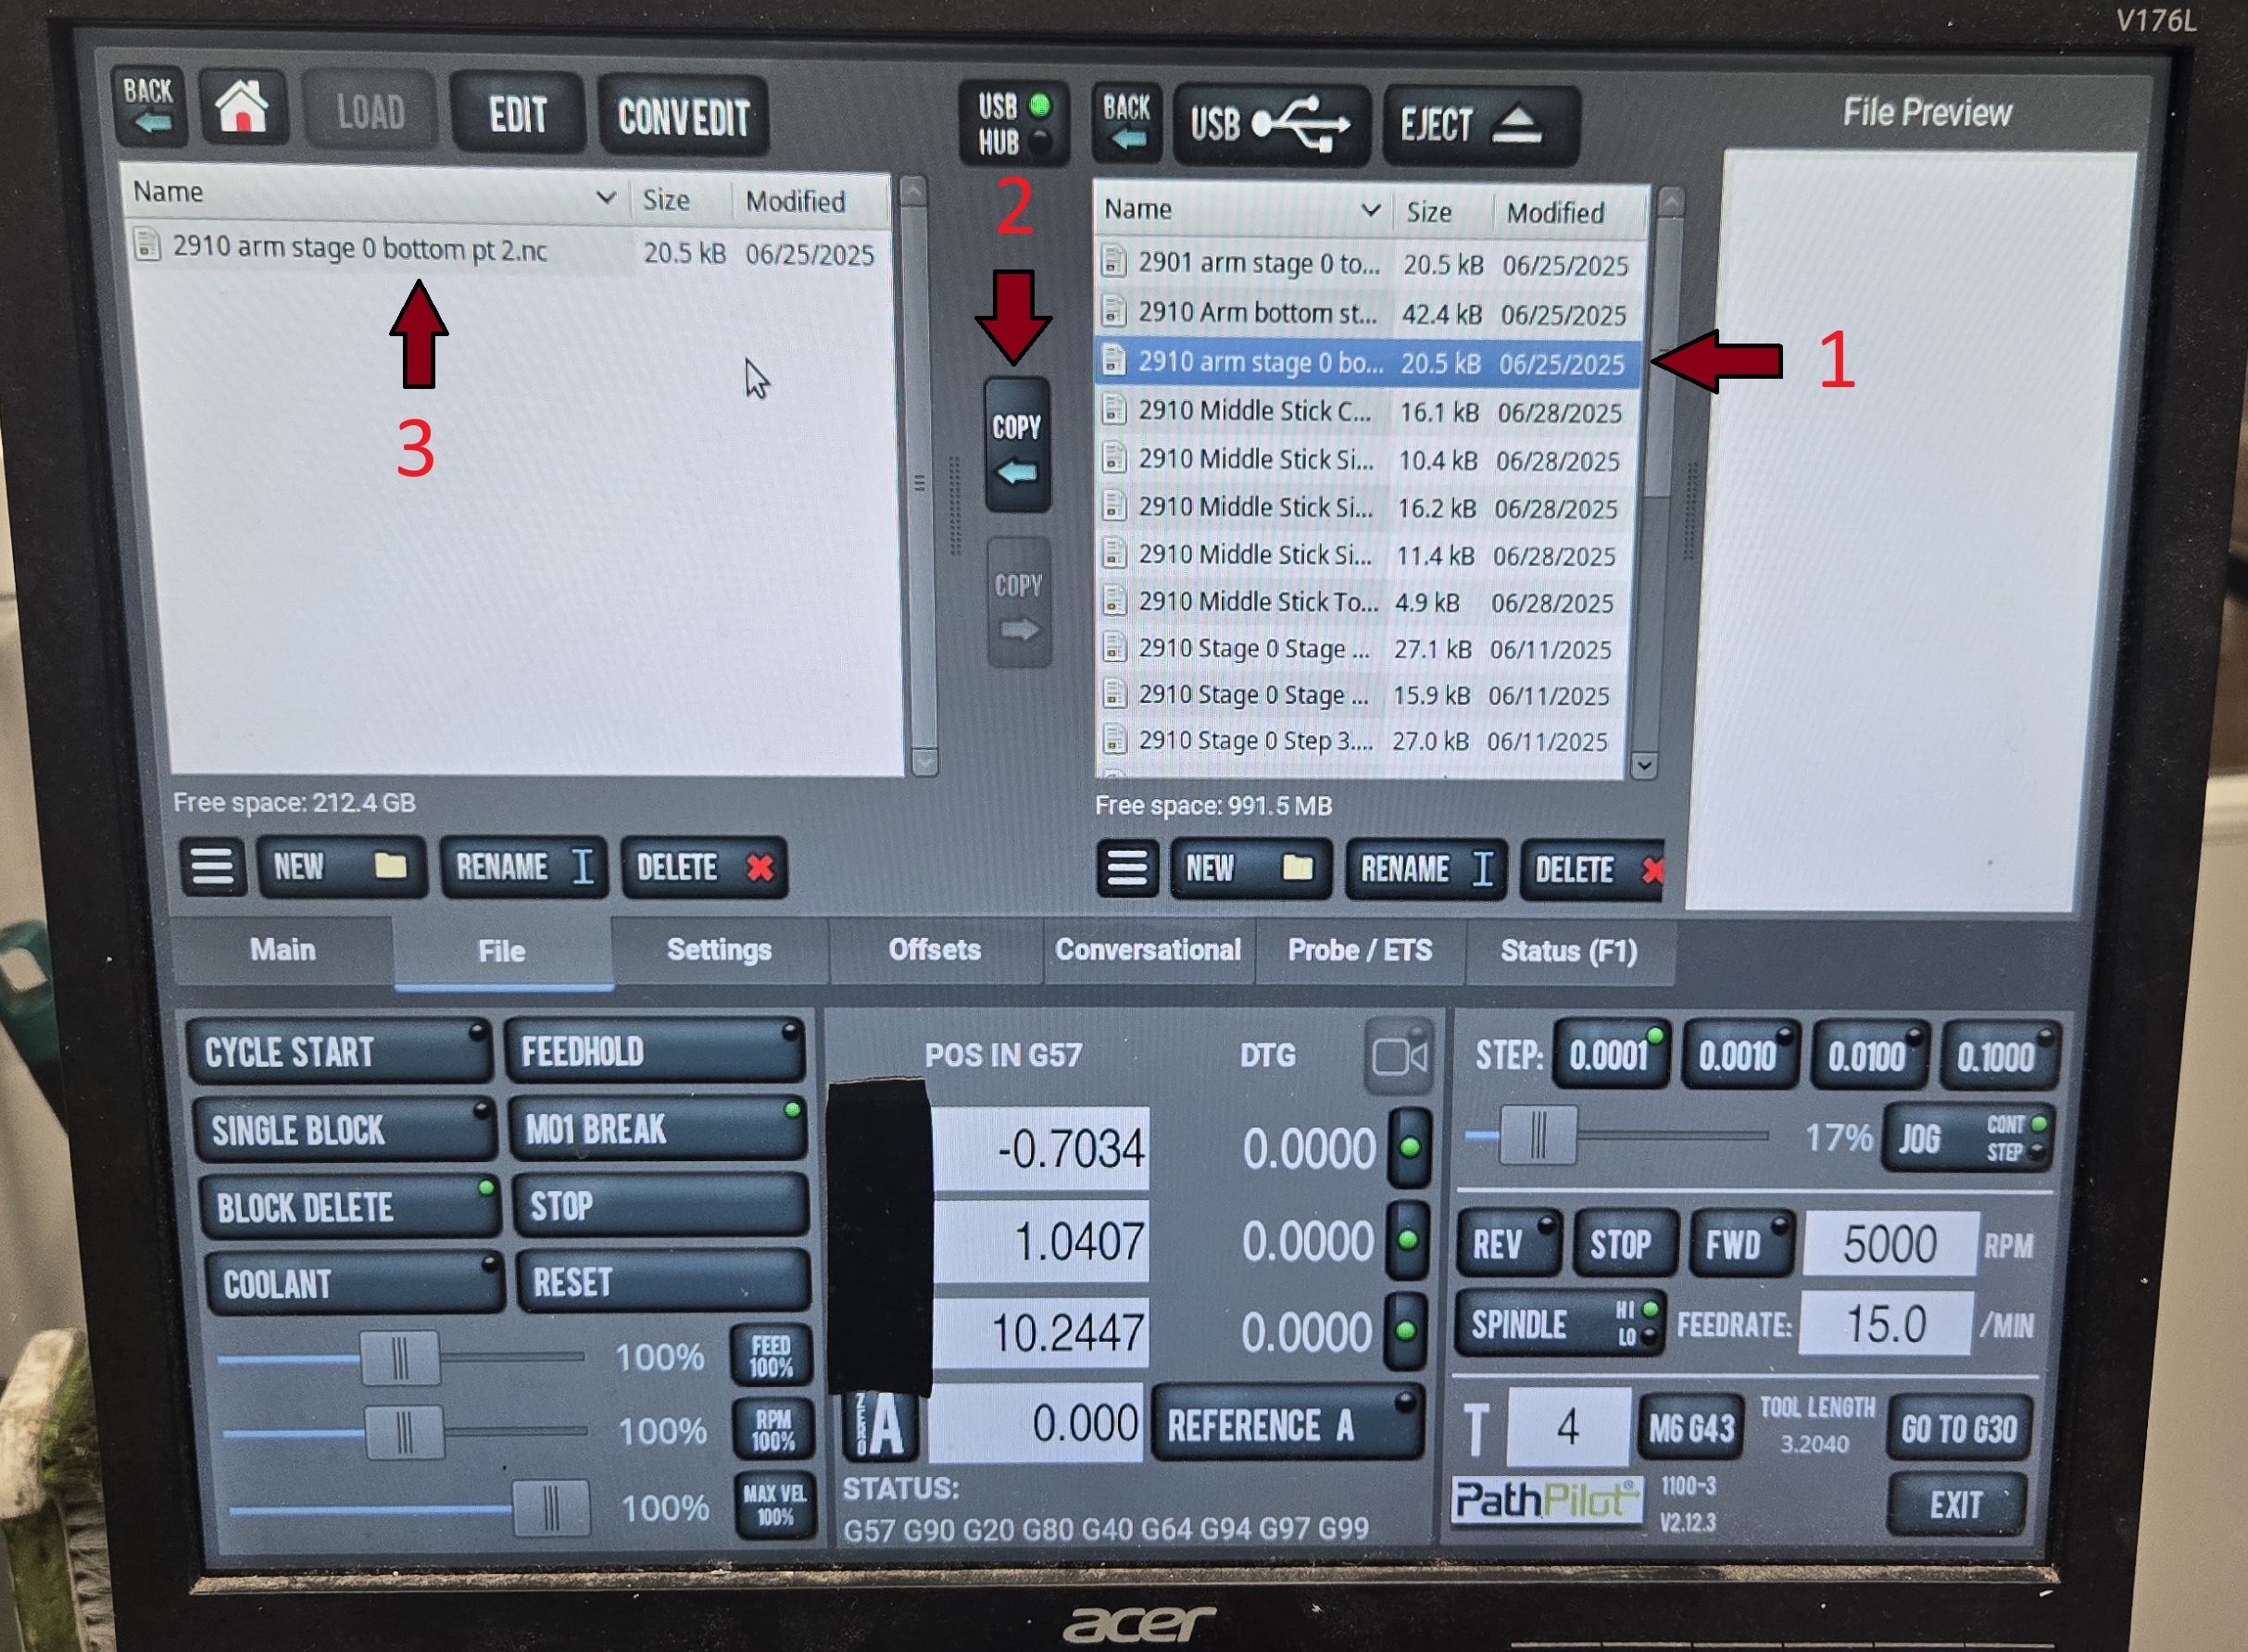Screen dimensions: 2248x1652
Task: Click the copy-to-left arrow button
Action: (1016, 446)
